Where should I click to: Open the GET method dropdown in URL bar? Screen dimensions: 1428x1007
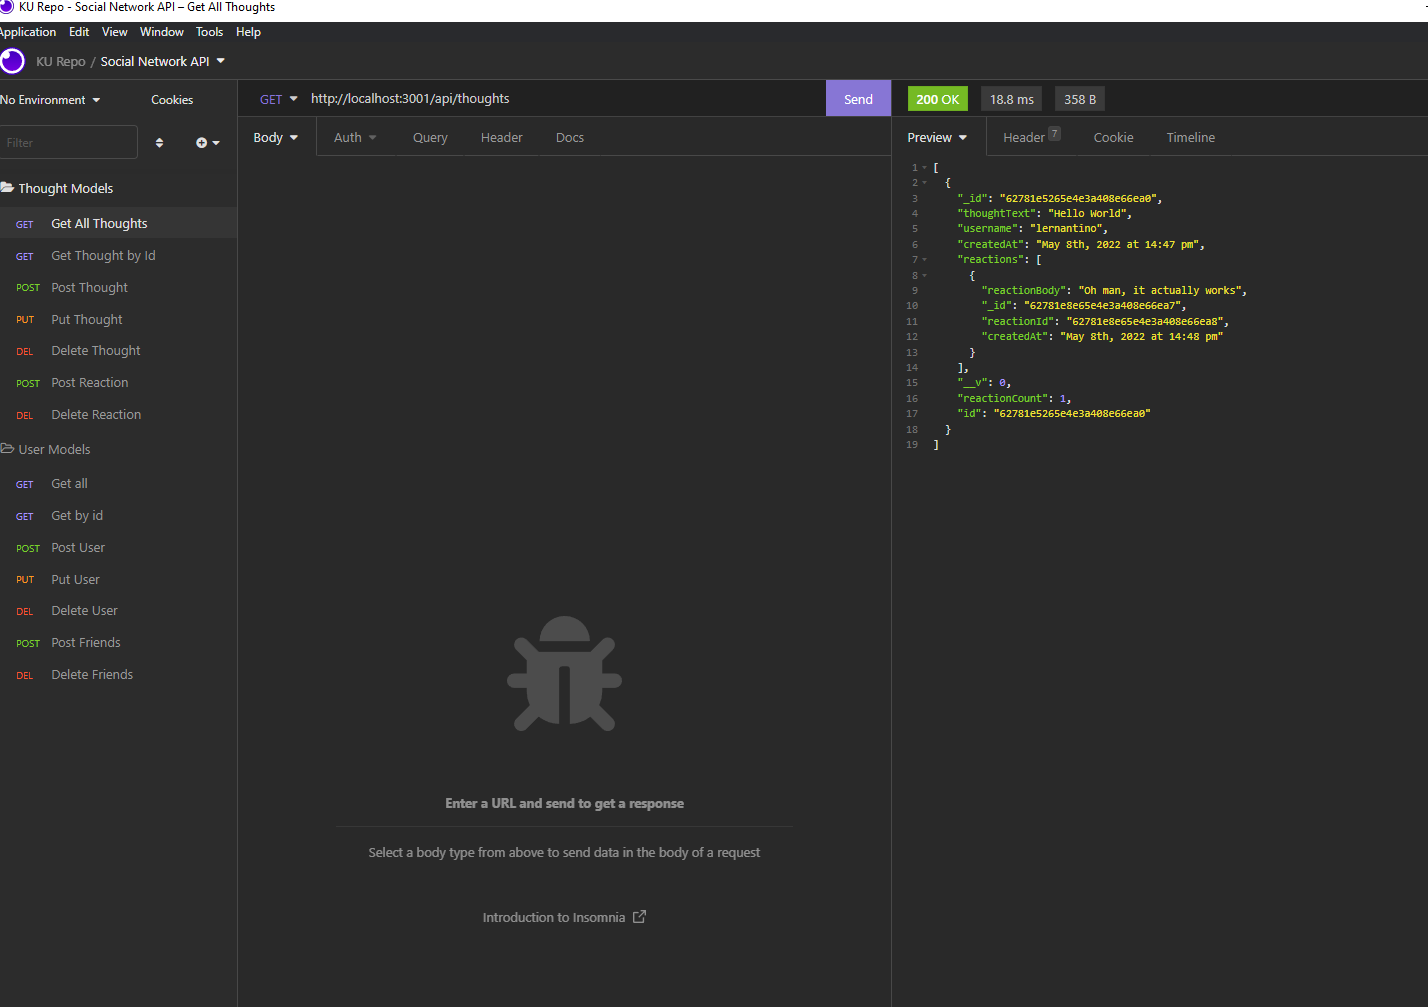(277, 98)
